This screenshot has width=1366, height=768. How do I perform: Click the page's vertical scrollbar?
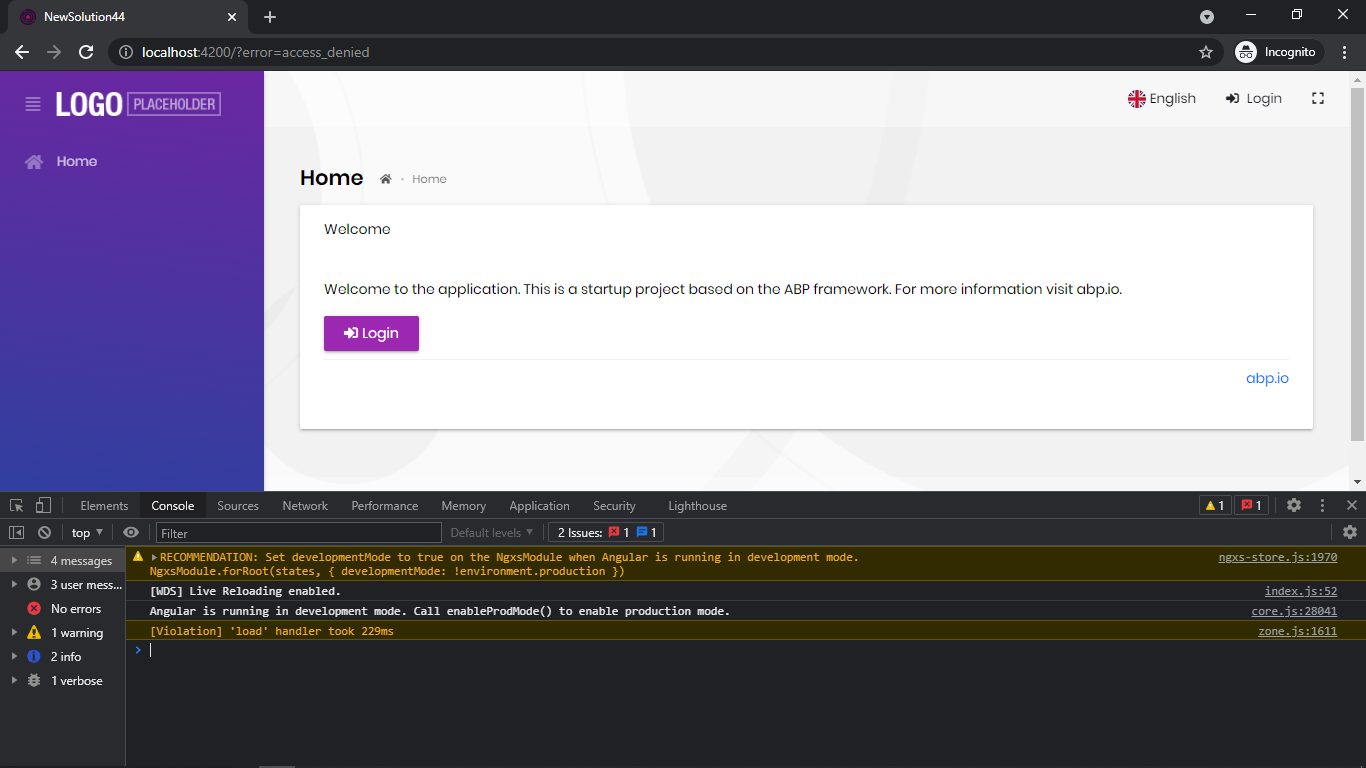[x=1357, y=260]
